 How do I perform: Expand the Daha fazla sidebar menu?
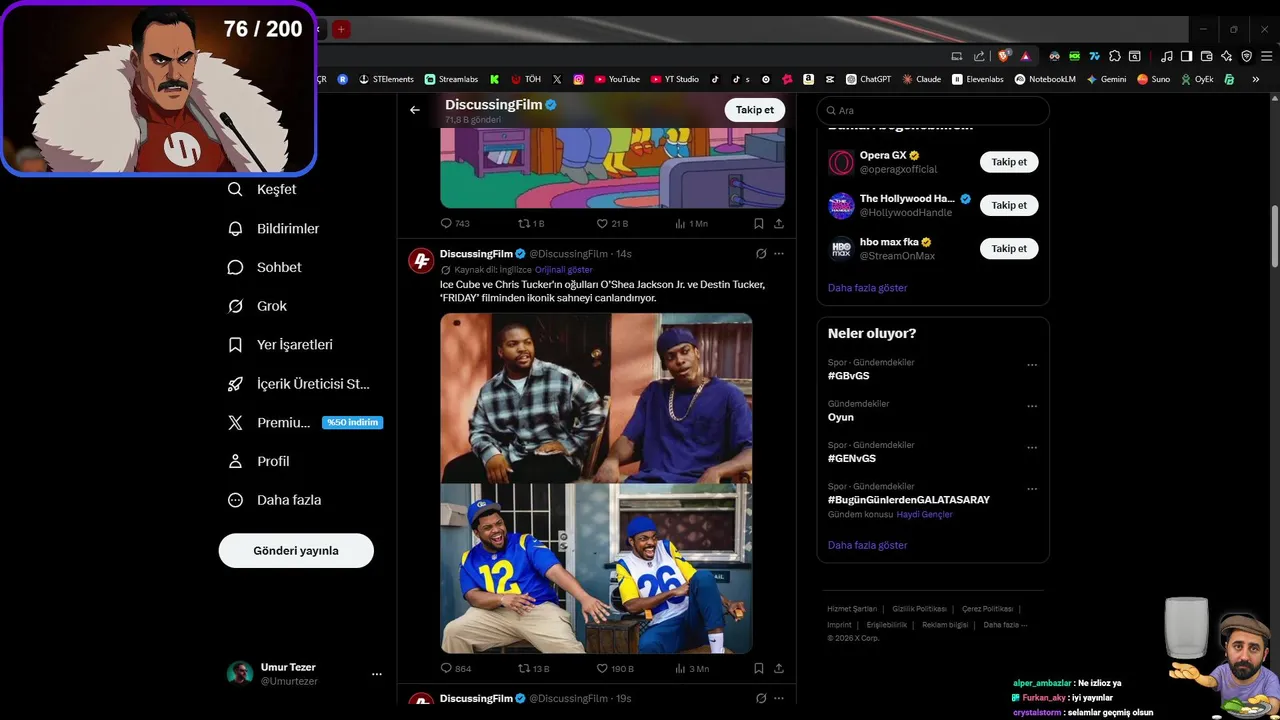coord(275,500)
